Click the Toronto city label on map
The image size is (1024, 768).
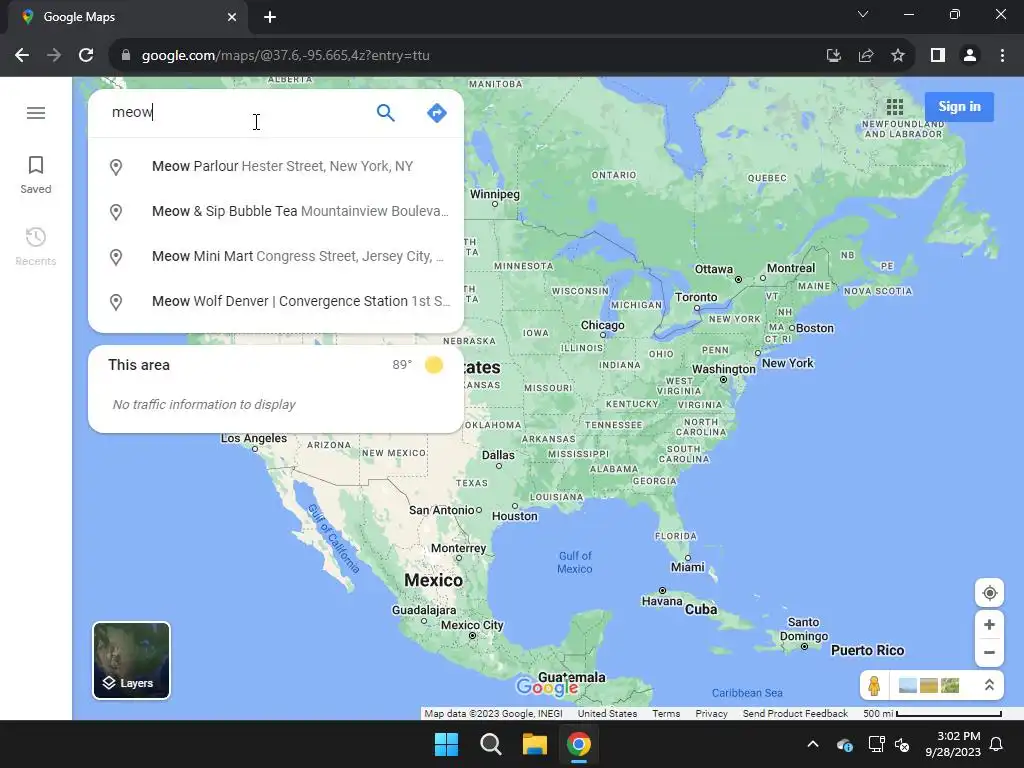(696, 297)
